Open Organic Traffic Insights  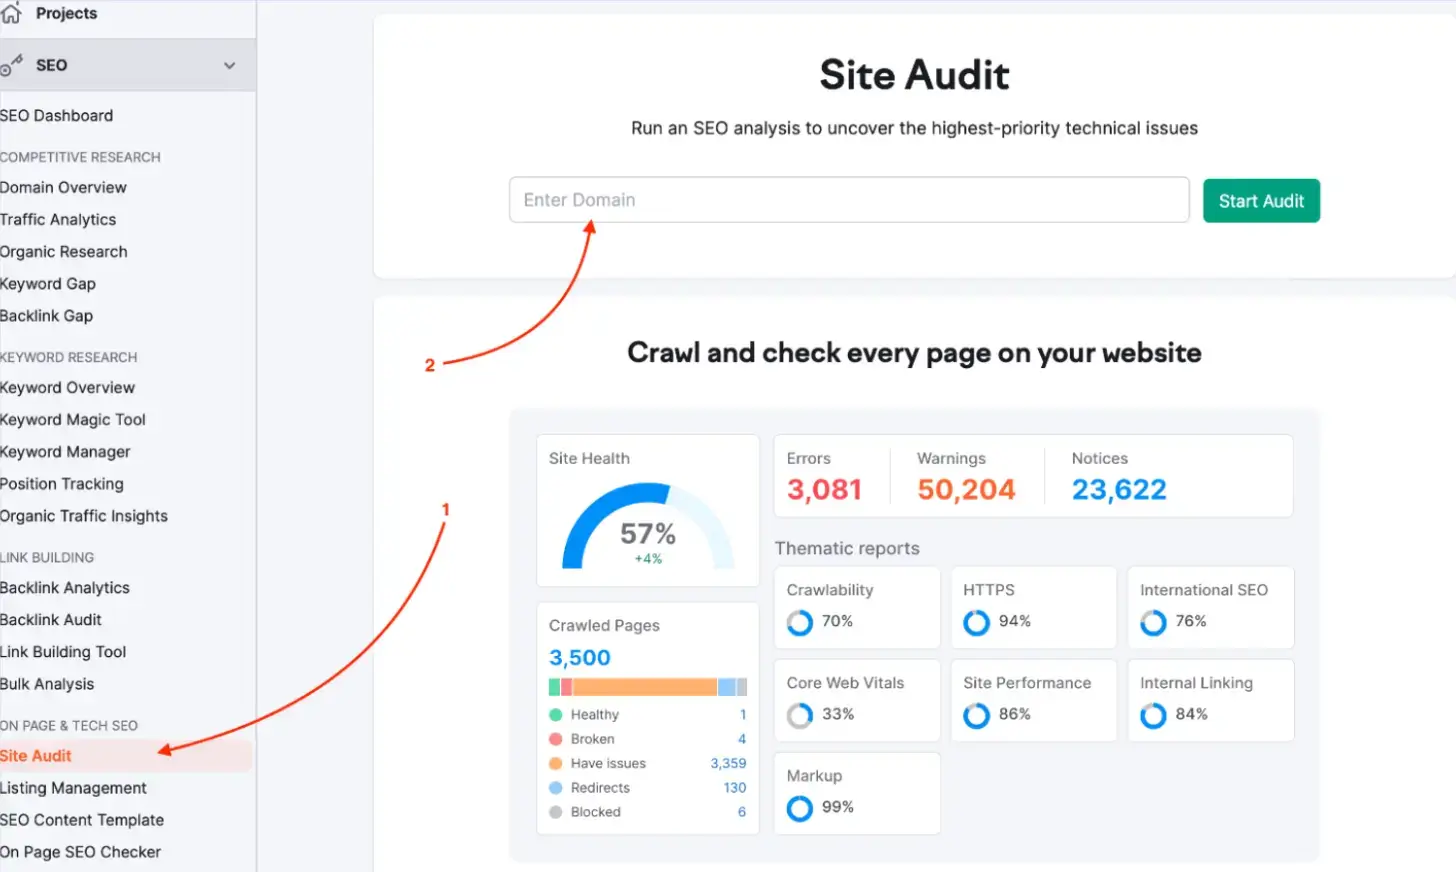pos(84,515)
